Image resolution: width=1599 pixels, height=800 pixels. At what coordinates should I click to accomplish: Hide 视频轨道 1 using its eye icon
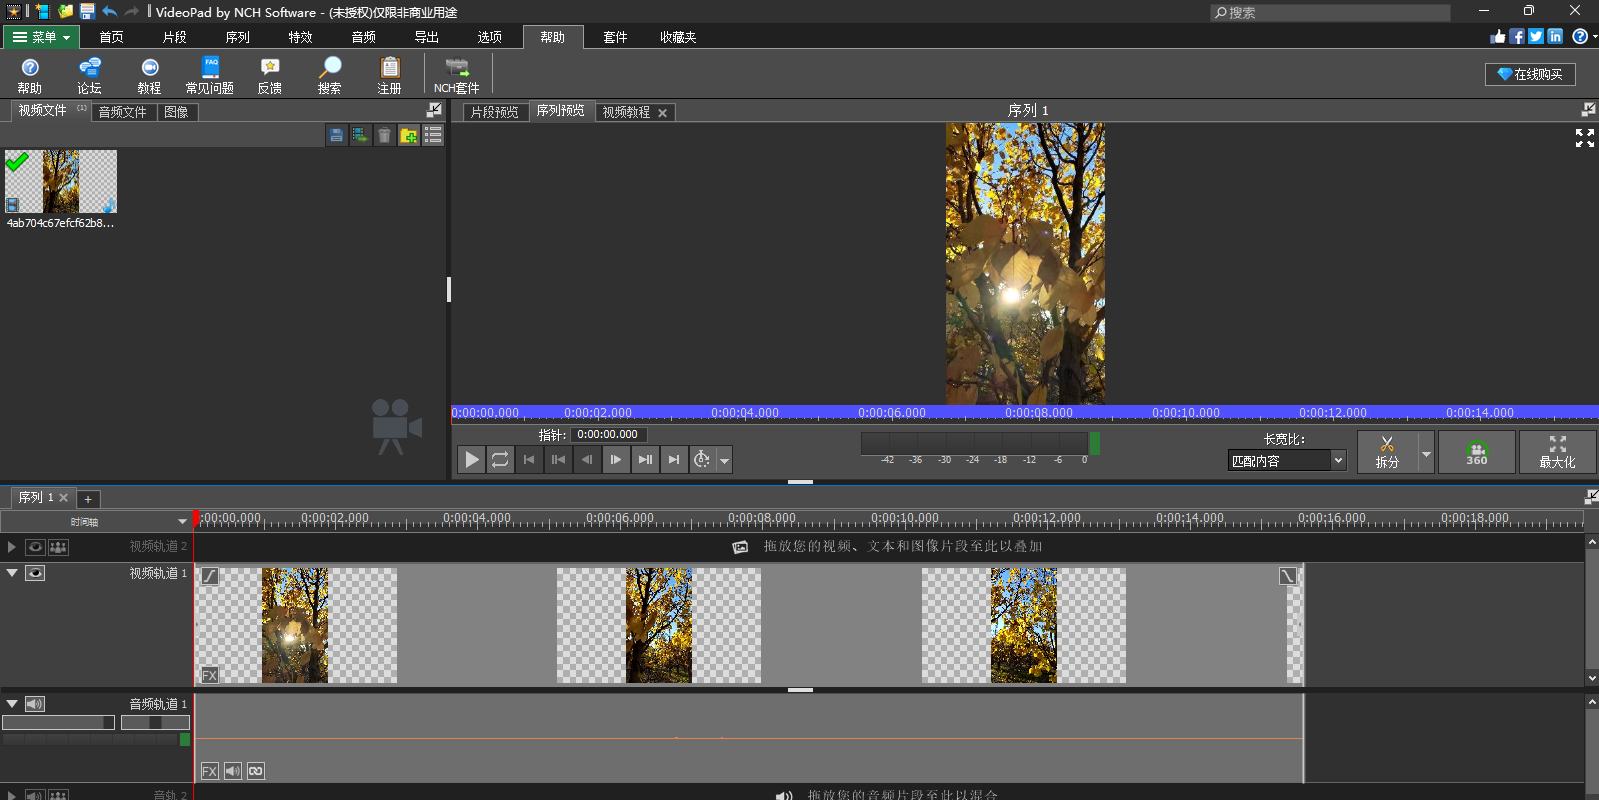coord(35,573)
